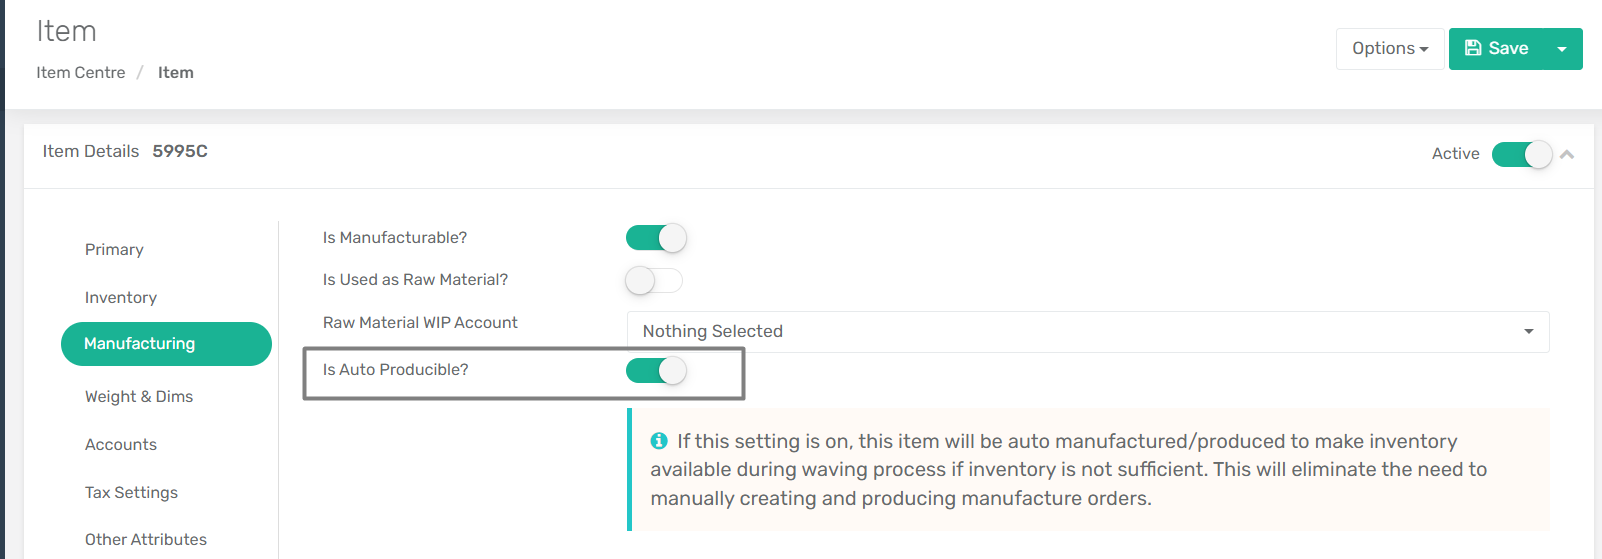The width and height of the screenshot is (1602, 559).
Task: Switch to the Primary tab
Action: [114, 250]
